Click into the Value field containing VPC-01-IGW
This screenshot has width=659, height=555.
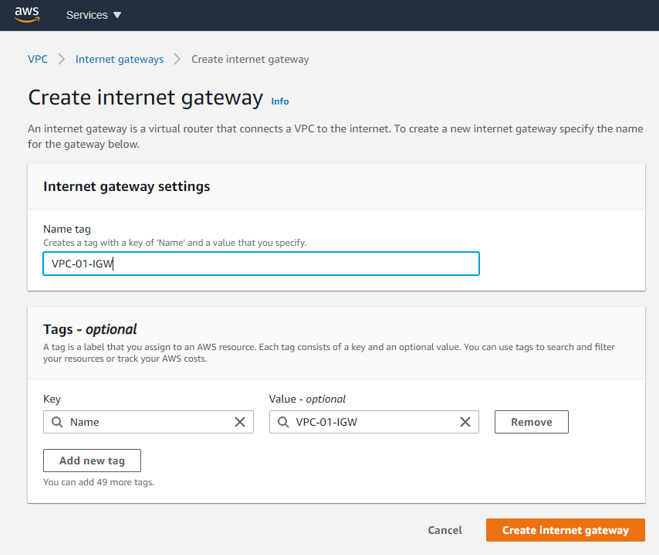pos(372,422)
